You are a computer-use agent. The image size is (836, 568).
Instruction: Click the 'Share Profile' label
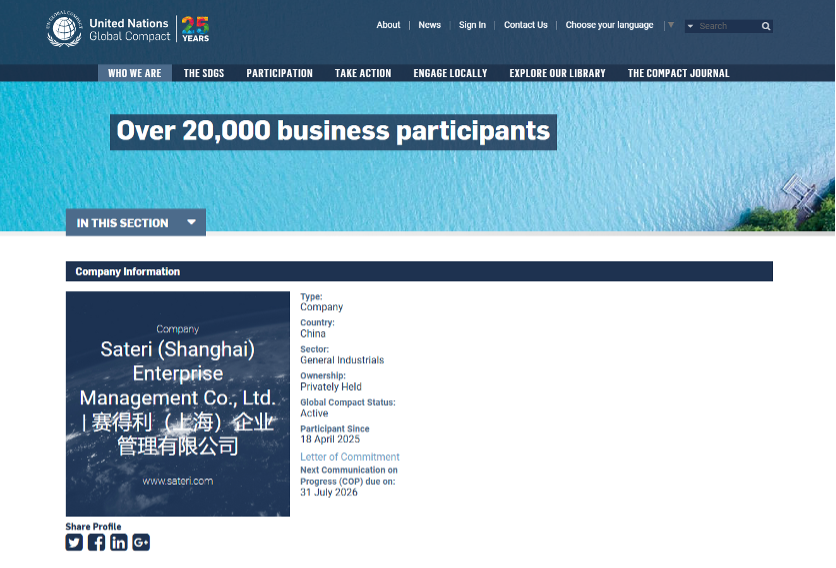[x=93, y=526]
